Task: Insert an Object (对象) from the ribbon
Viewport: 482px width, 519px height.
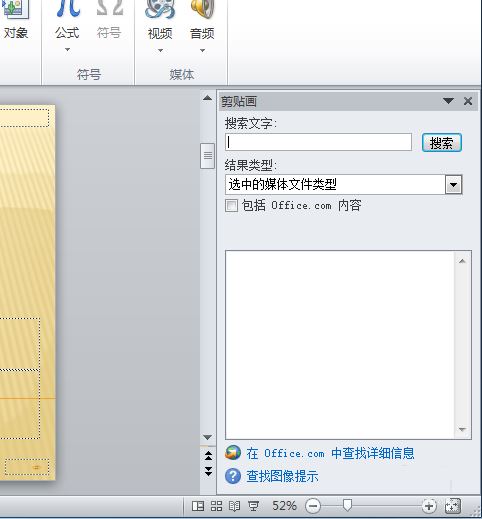Action: (x=15, y=20)
